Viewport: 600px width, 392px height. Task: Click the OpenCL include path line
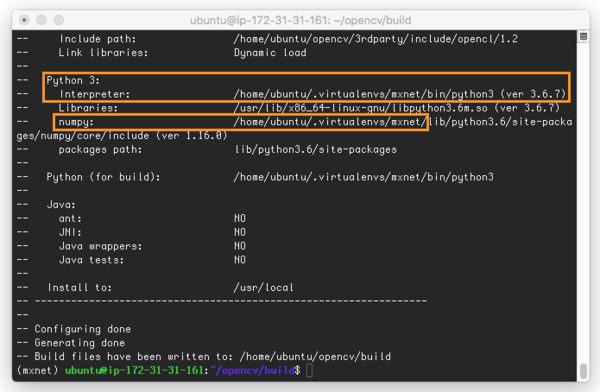click(375, 39)
